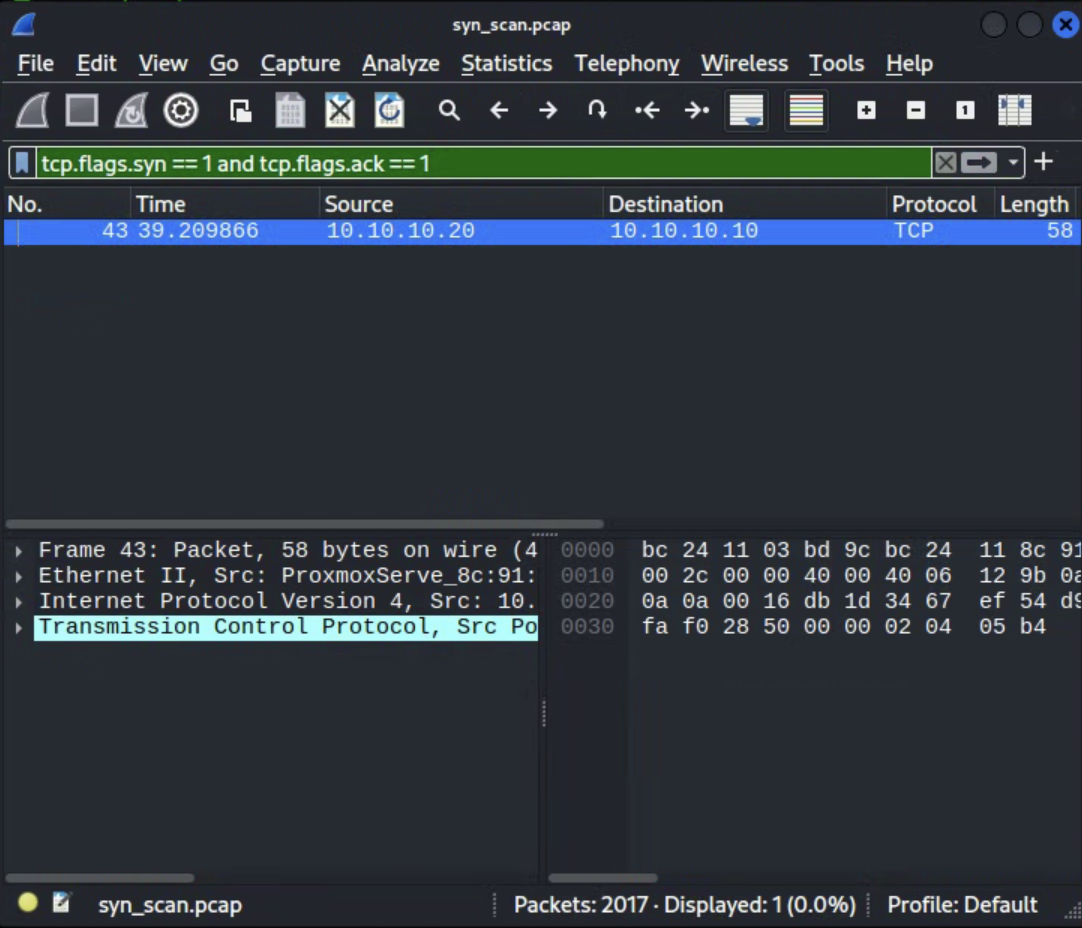This screenshot has width=1082, height=928.
Task: Zoom in on the packet list
Action: coord(866,110)
